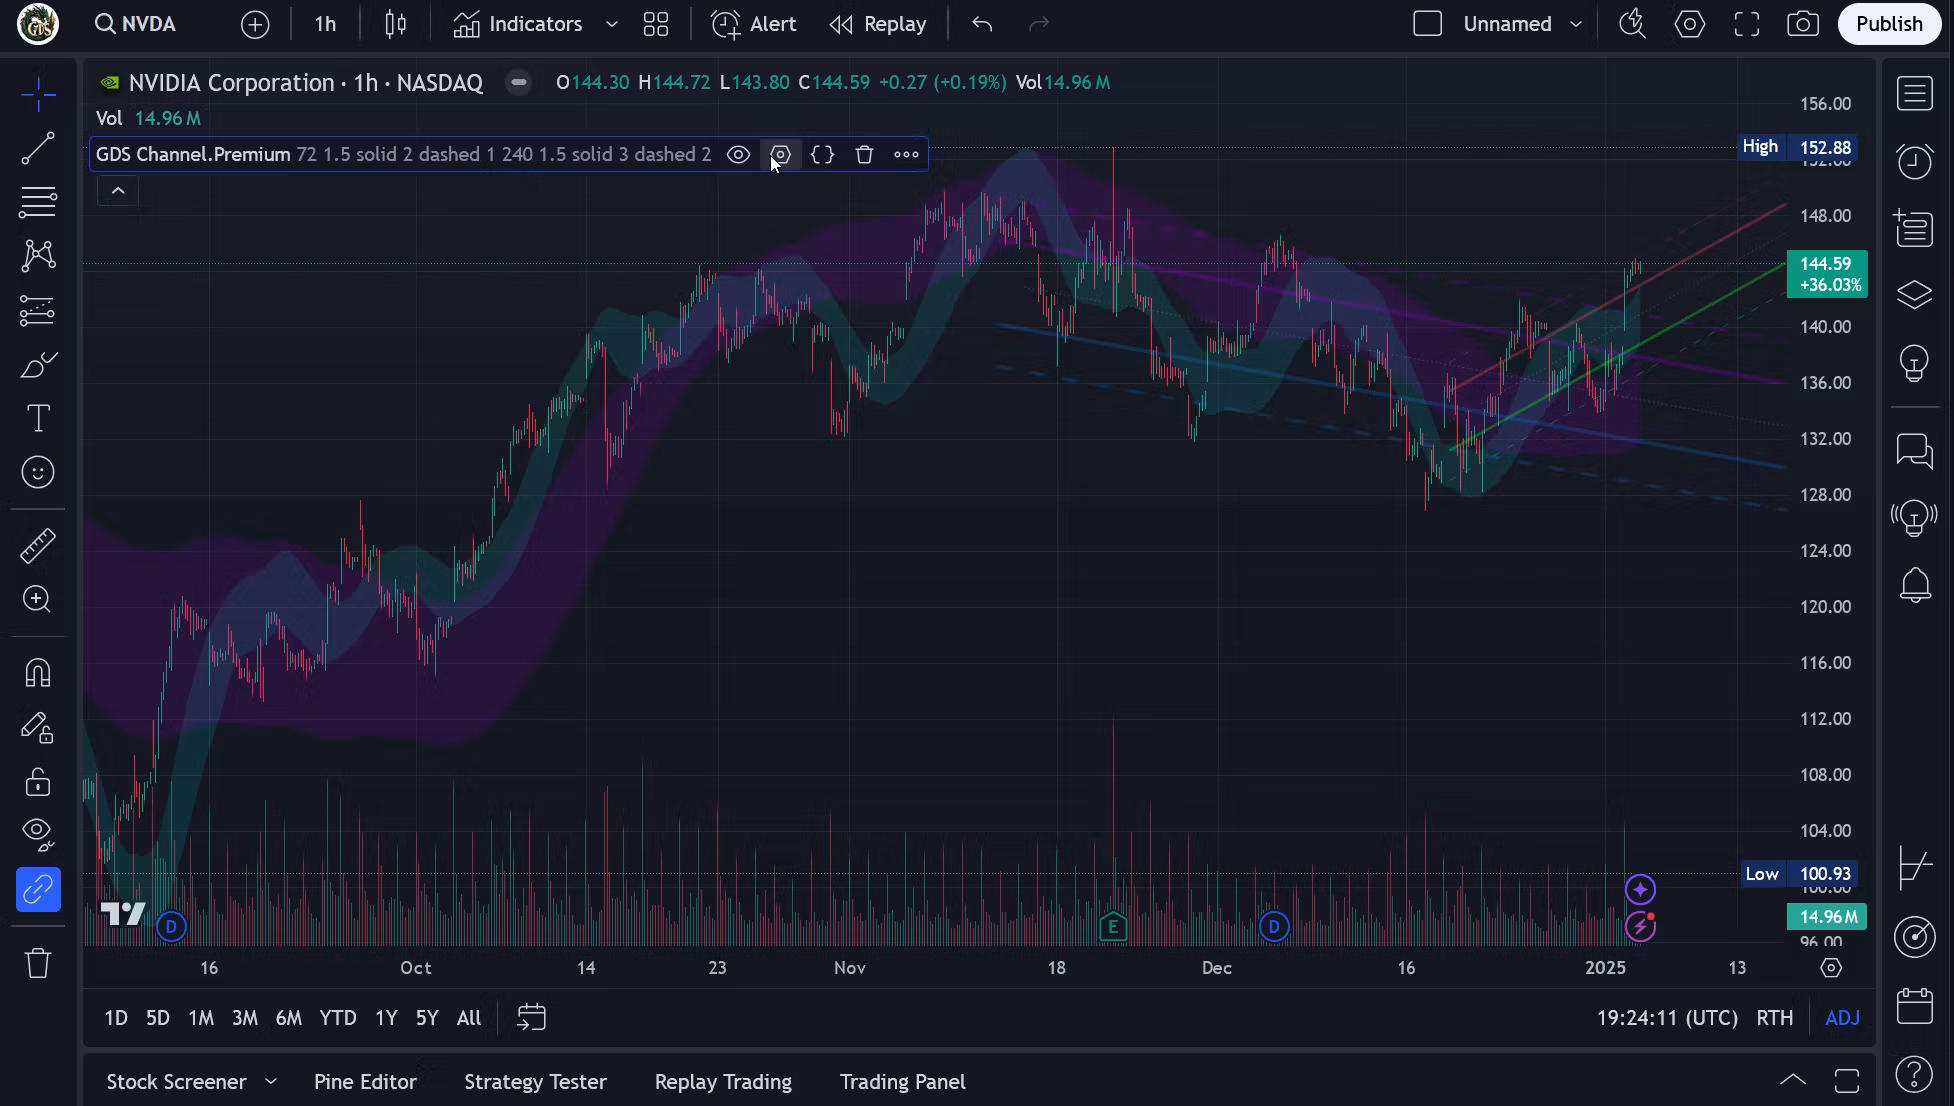Take a chart snapshot with the camera icon
1954x1106 pixels.
pos(1803,23)
